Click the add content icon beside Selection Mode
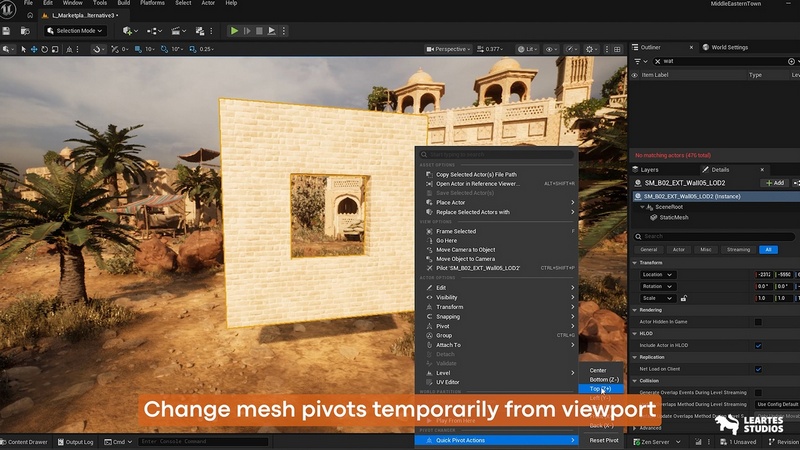This screenshot has height=450, width=800. (129, 31)
